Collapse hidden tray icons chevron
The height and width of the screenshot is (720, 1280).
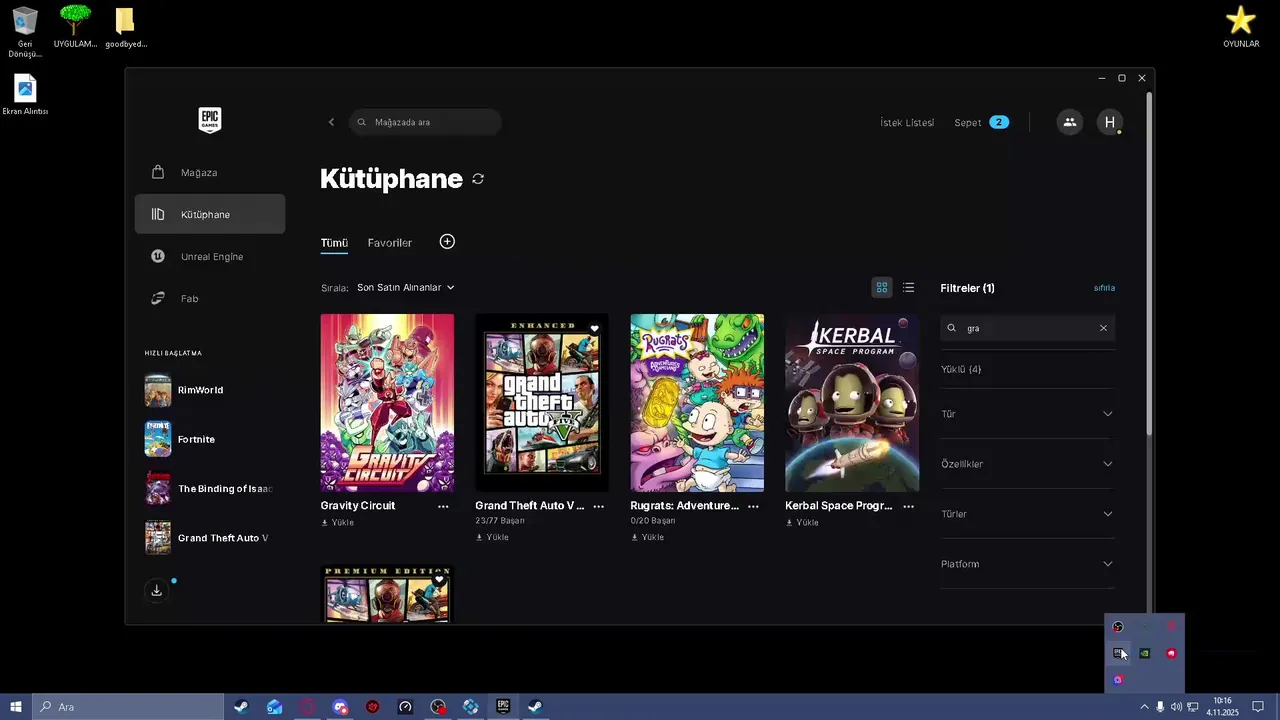point(1144,707)
